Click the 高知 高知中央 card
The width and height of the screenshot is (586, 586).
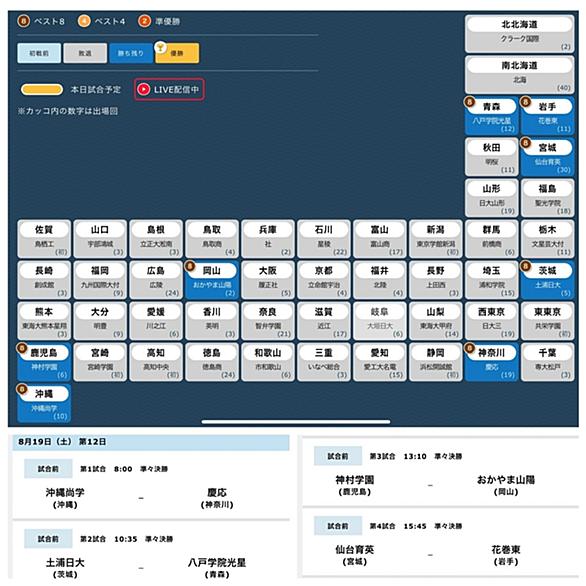(x=156, y=363)
